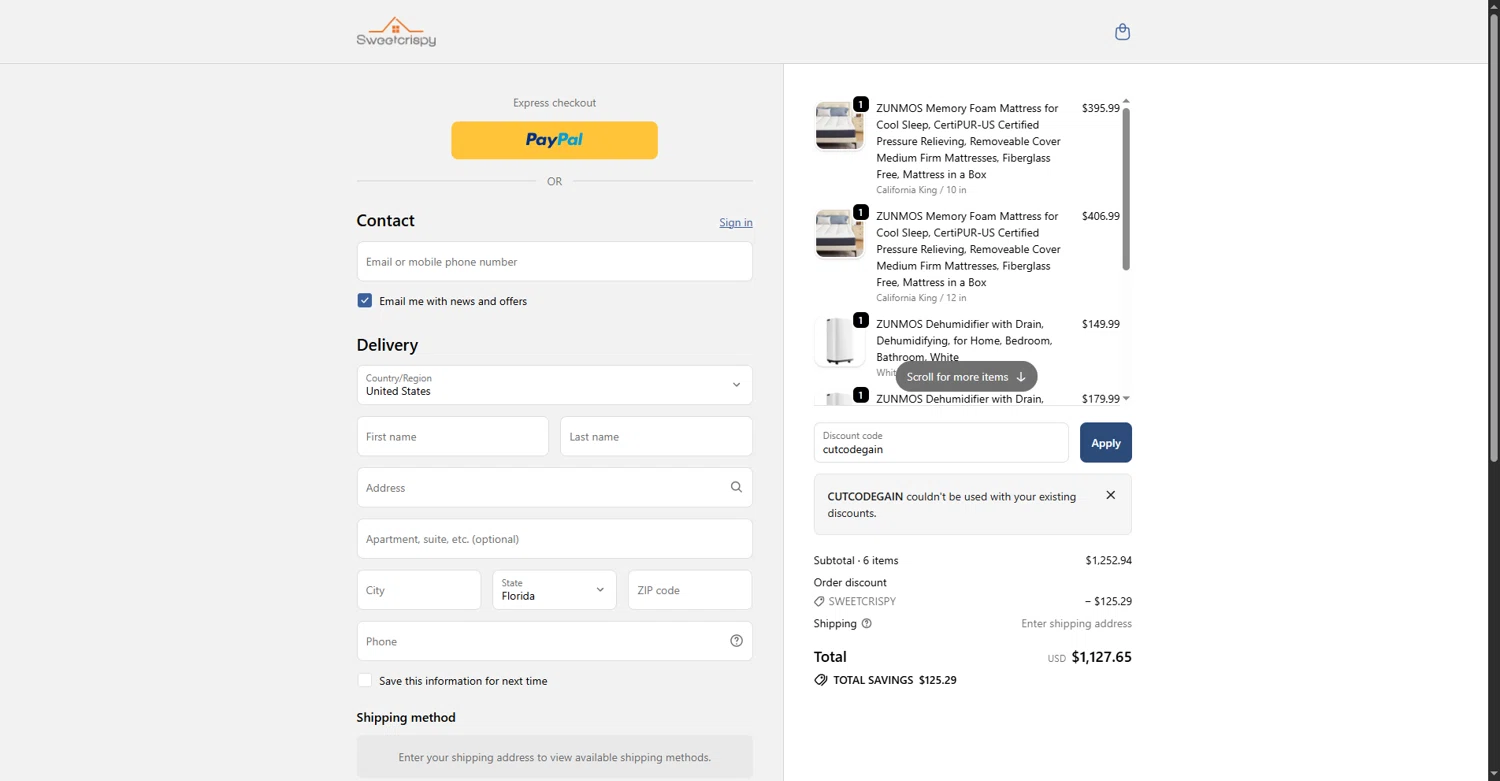Open the Country/Region dropdown

click(554, 385)
